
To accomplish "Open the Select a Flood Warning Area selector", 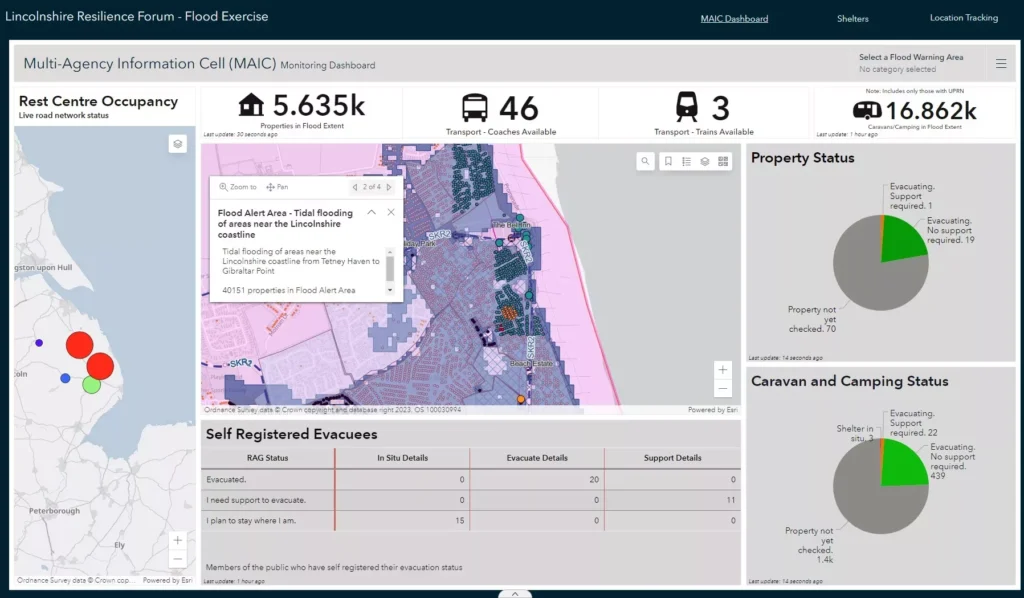I will point(911,63).
